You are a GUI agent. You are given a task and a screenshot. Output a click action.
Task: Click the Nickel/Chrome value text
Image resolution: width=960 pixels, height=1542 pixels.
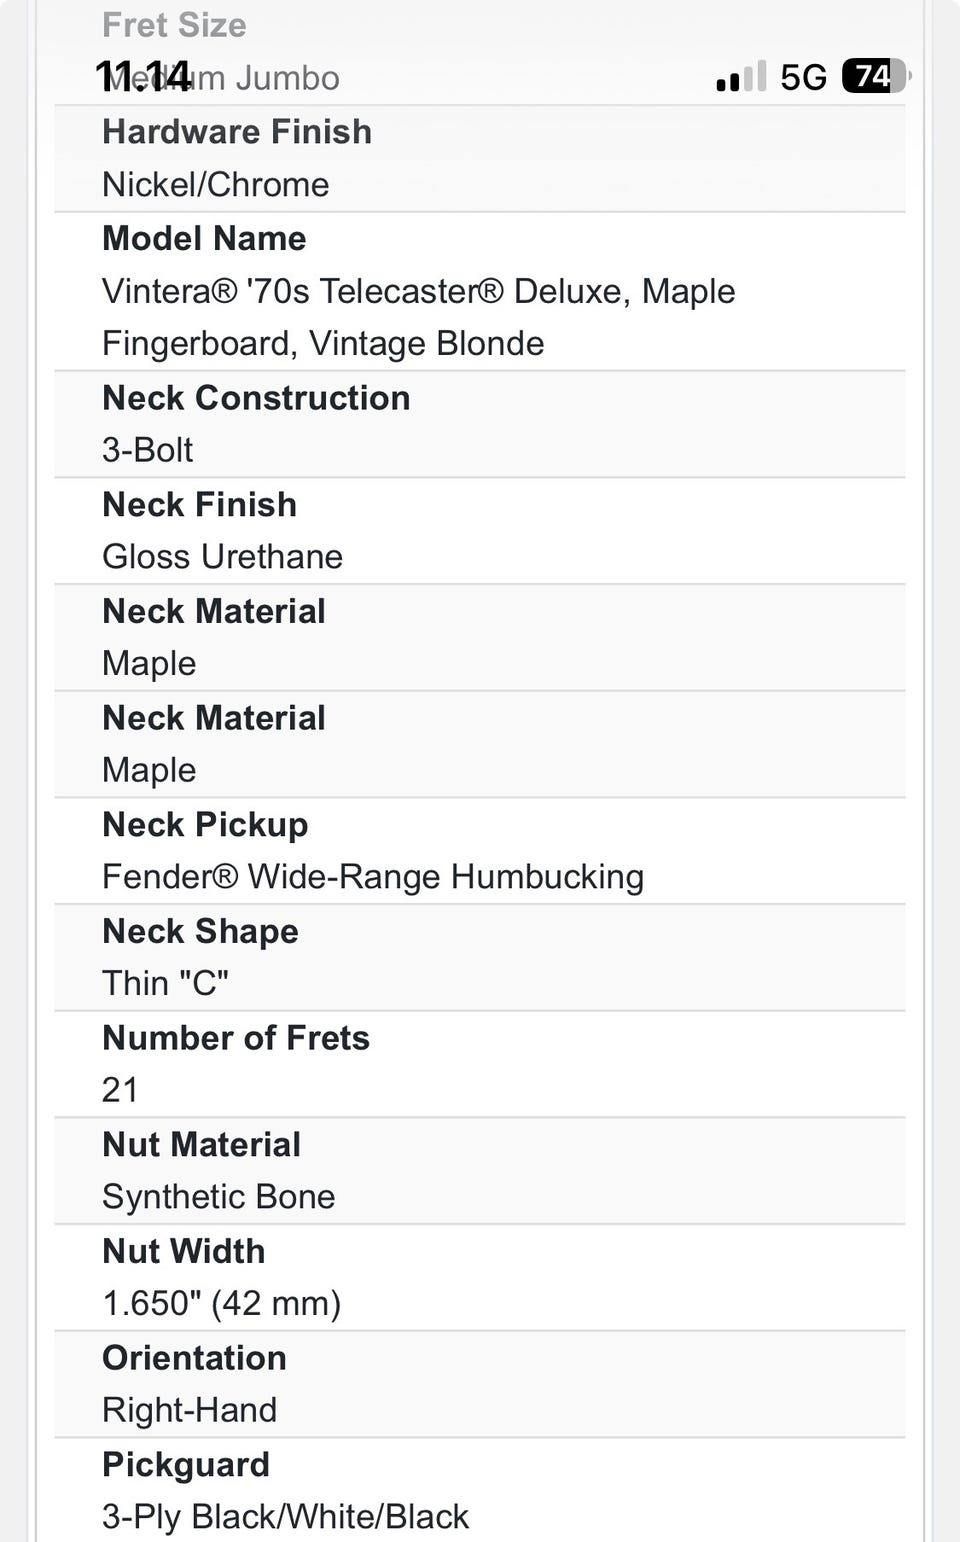[215, 185]
